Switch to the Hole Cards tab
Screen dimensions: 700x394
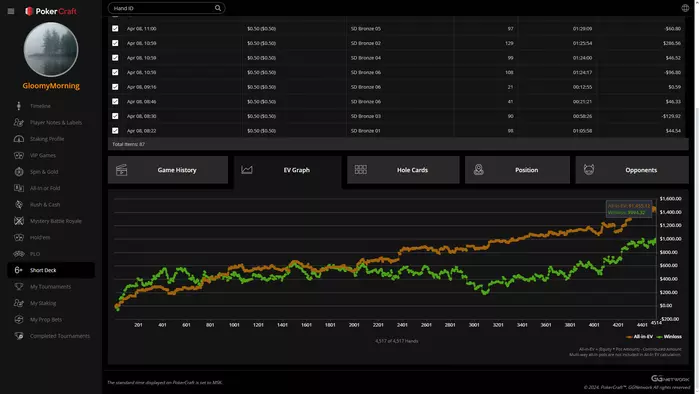point(403,170)
